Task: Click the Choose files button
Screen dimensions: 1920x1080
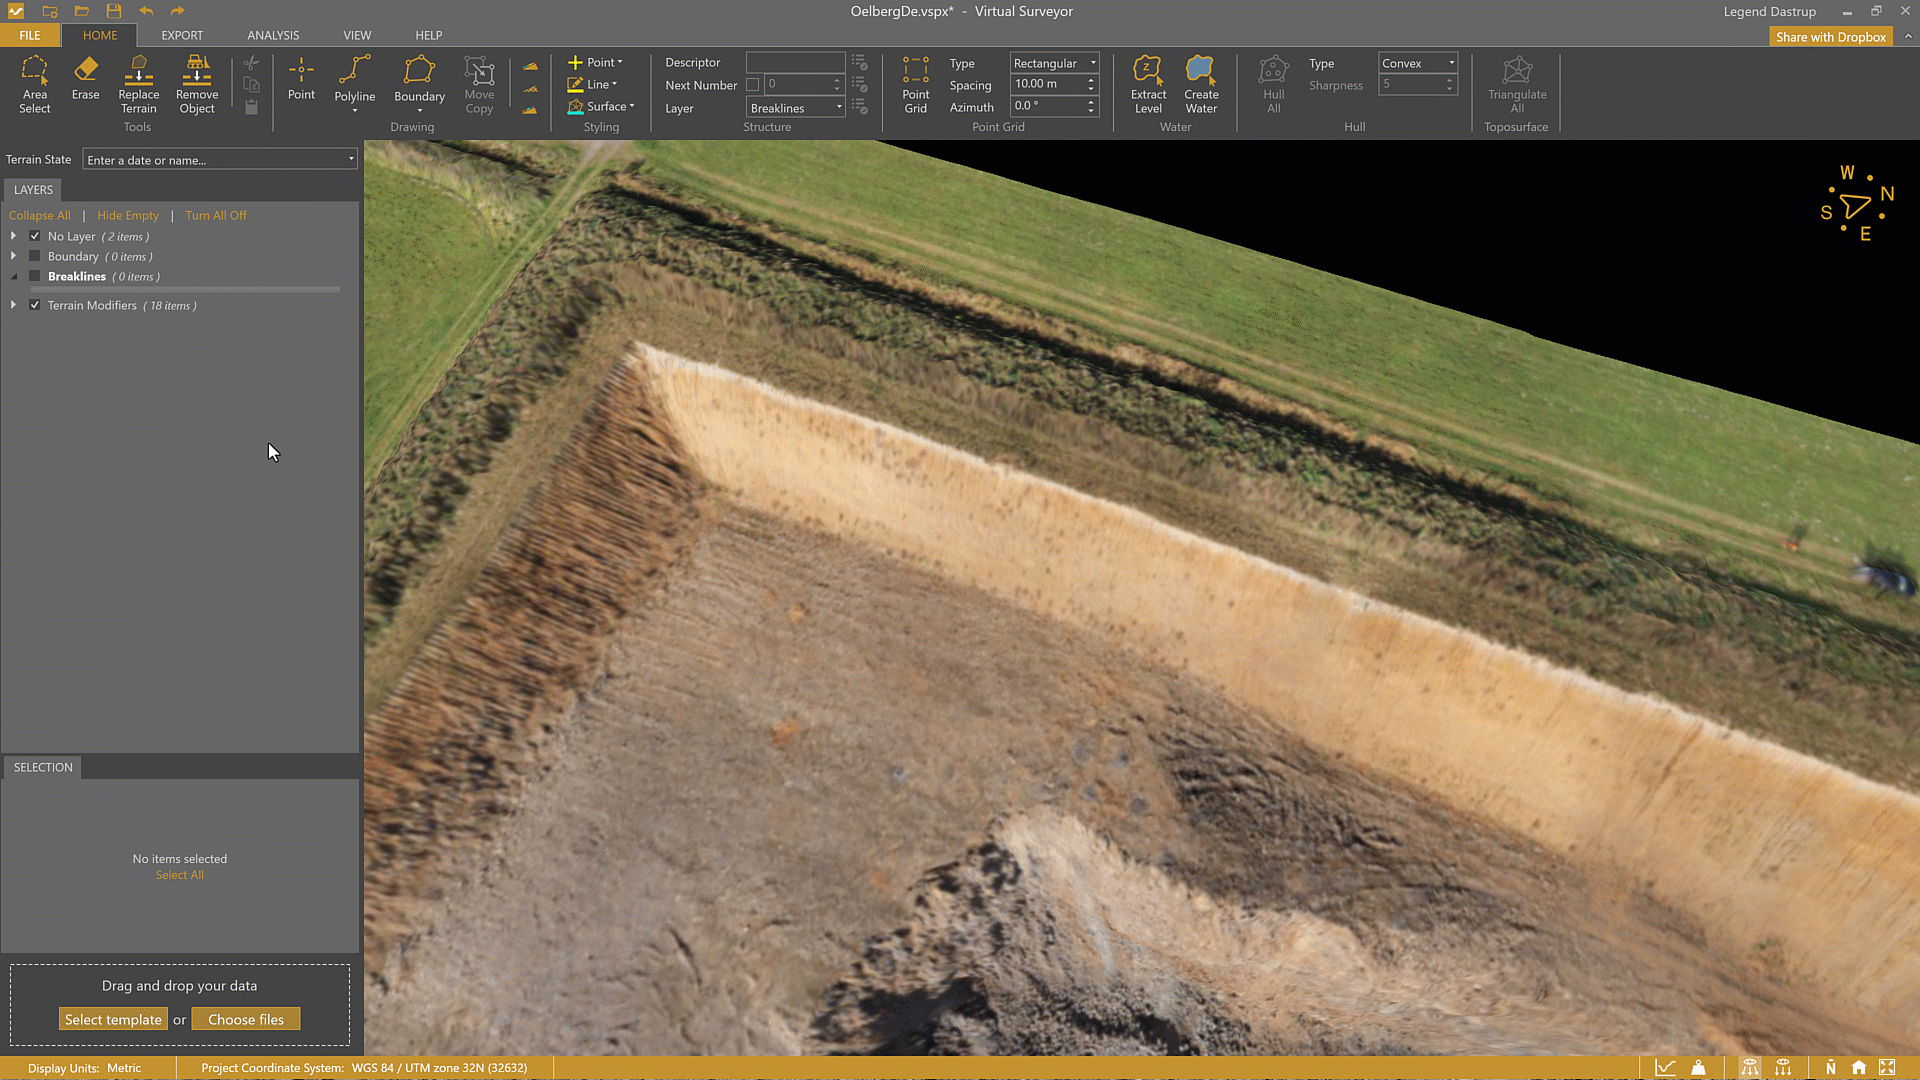Action: pyautogui.click(x=246, y=1019)
